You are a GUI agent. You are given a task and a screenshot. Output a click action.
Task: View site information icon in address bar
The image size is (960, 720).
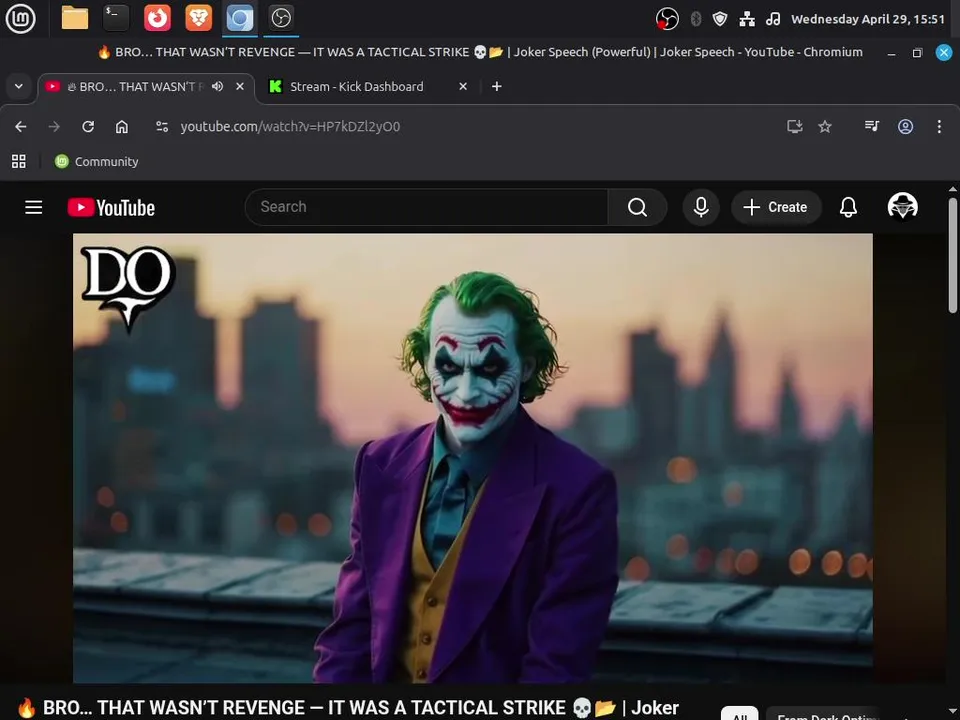click(x=162, y=127)
